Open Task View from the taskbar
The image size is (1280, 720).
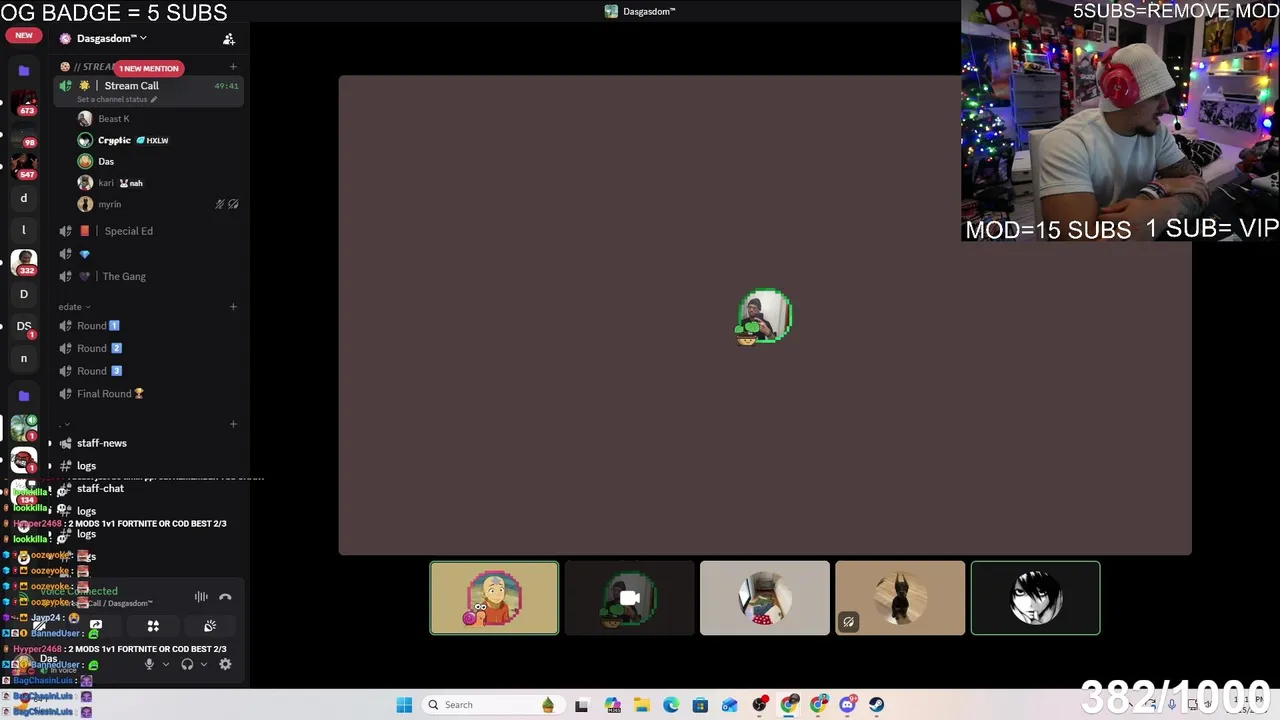coord(581,705)
